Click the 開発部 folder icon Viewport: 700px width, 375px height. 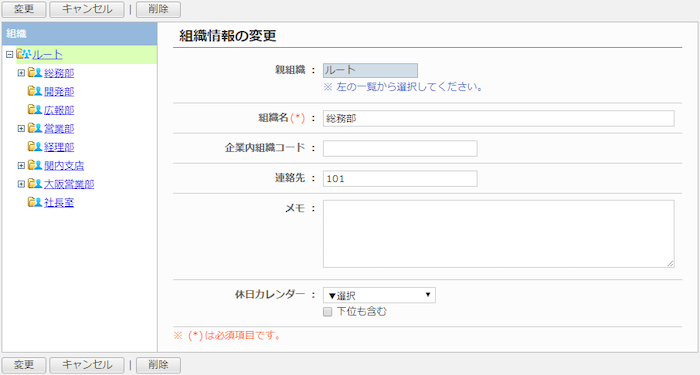35,91
